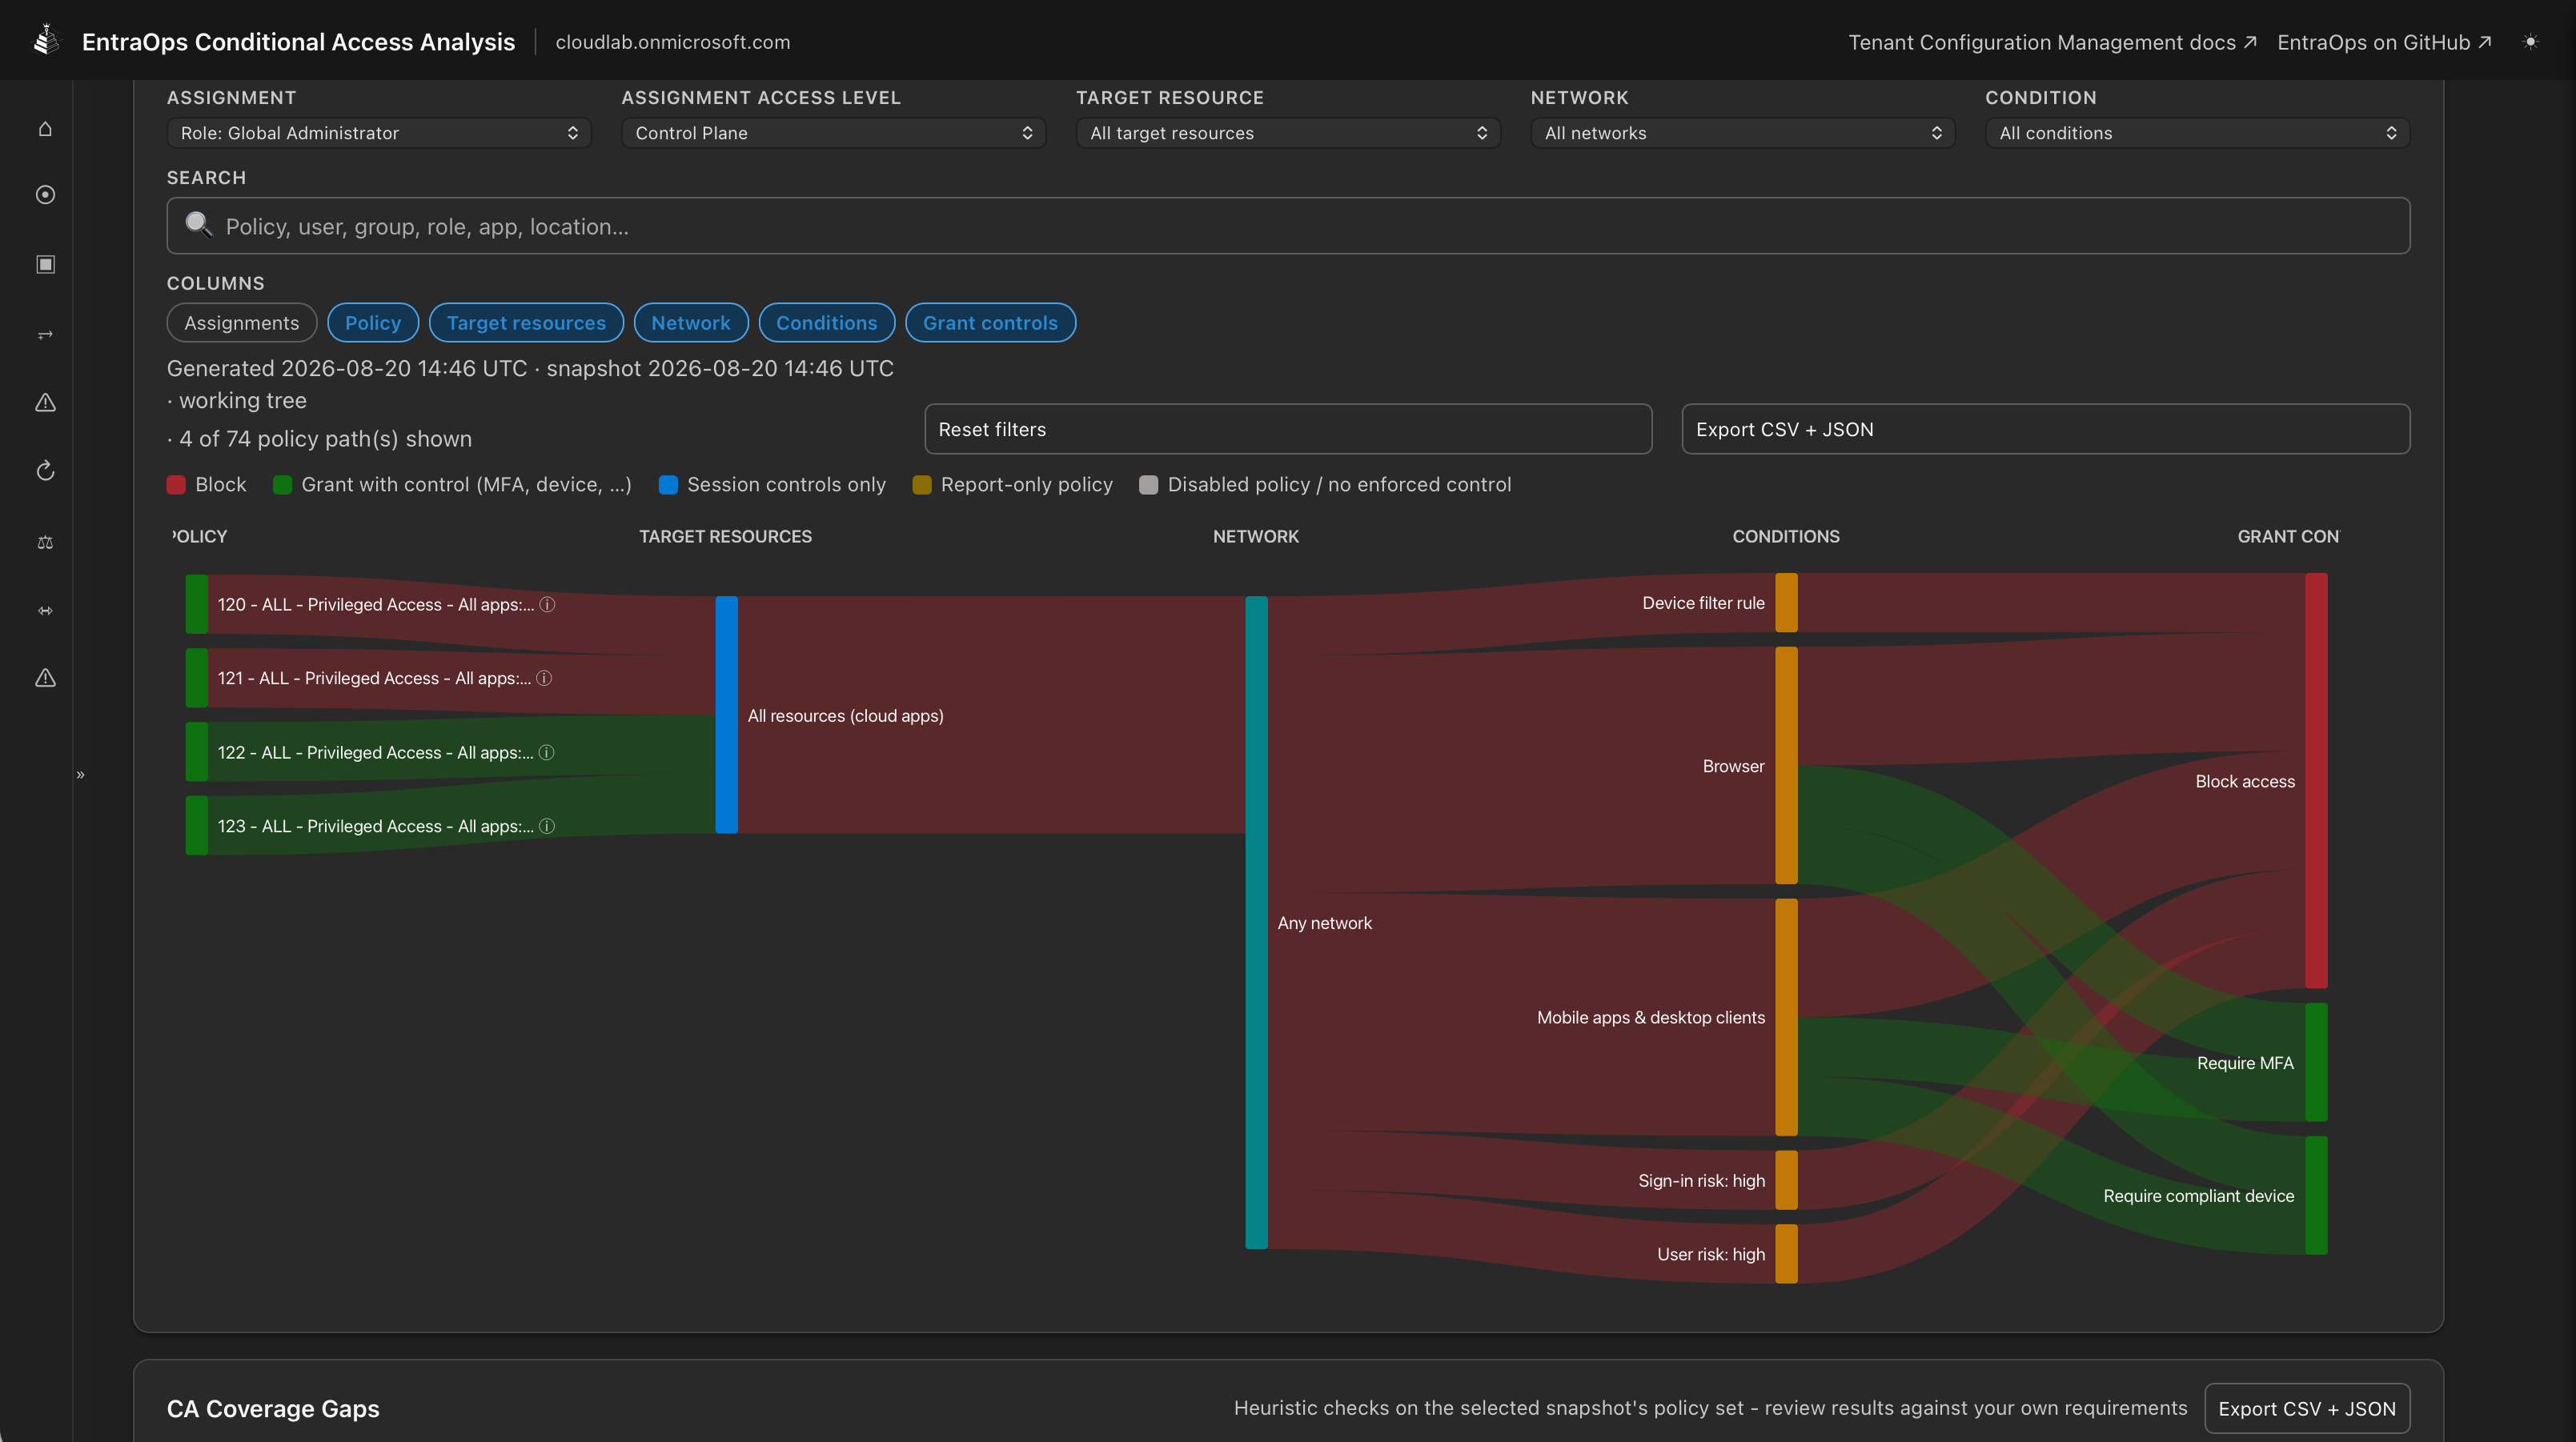The height and width of the screenshot is (1442, 2576).
Task: Click the cloudlab.onmicrosoft.com tenant name
Action: (673, 42)
